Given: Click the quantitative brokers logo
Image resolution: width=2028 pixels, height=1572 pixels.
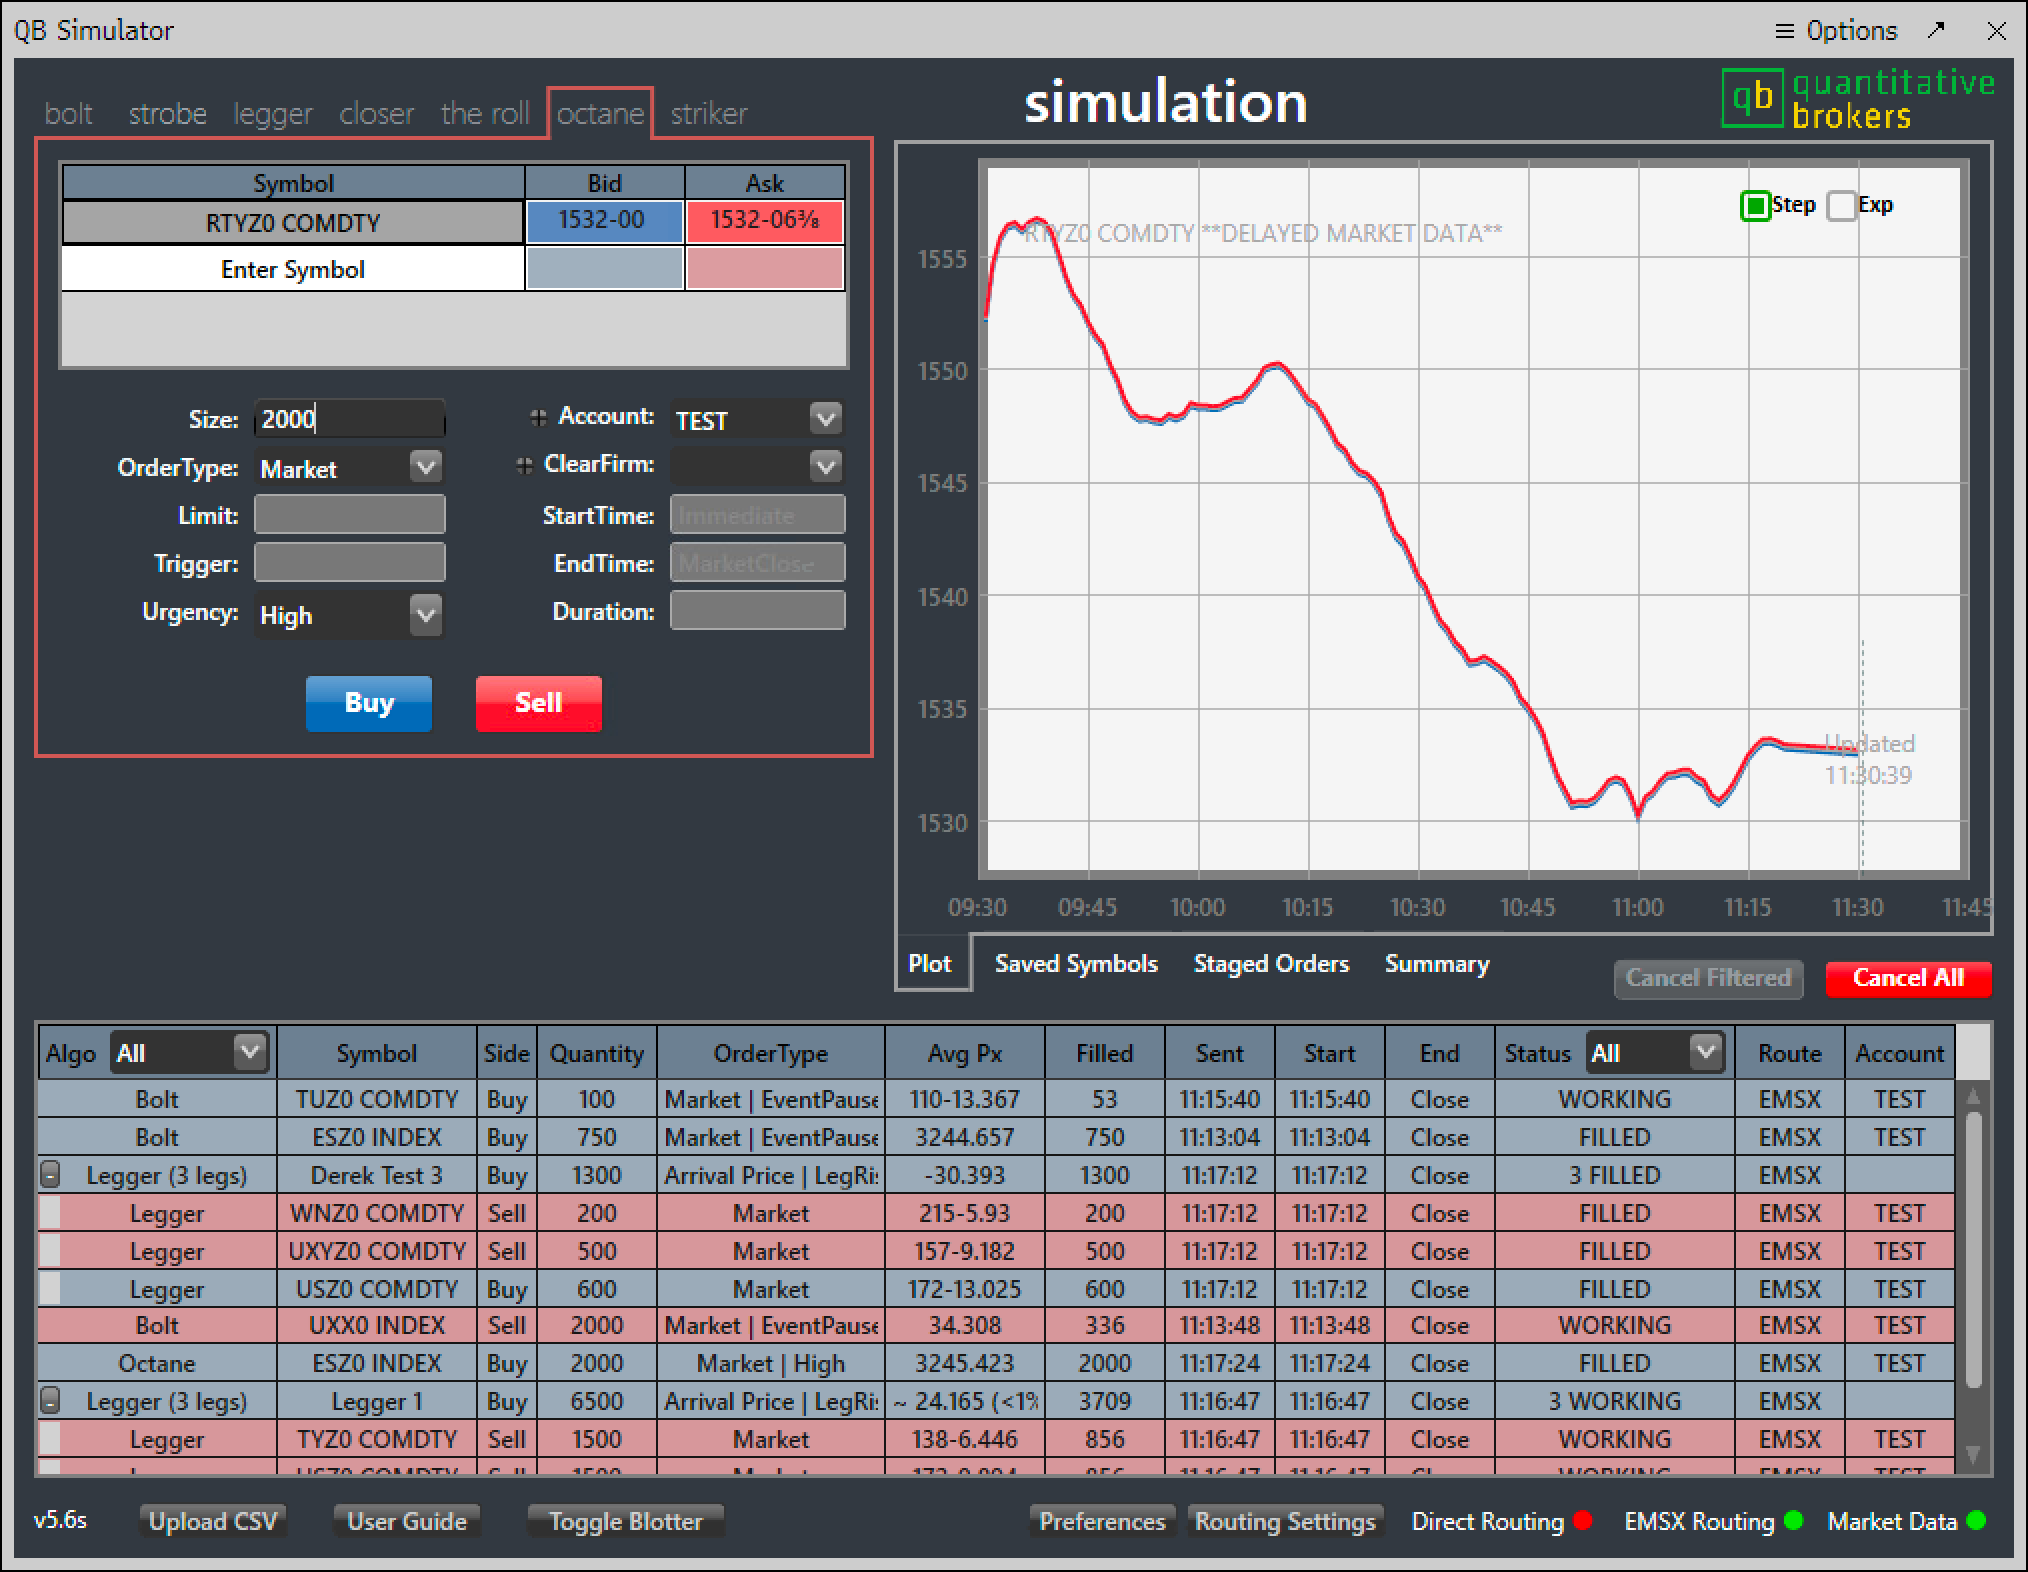Looking at the screenshot, I should [x=1858, y=99].
